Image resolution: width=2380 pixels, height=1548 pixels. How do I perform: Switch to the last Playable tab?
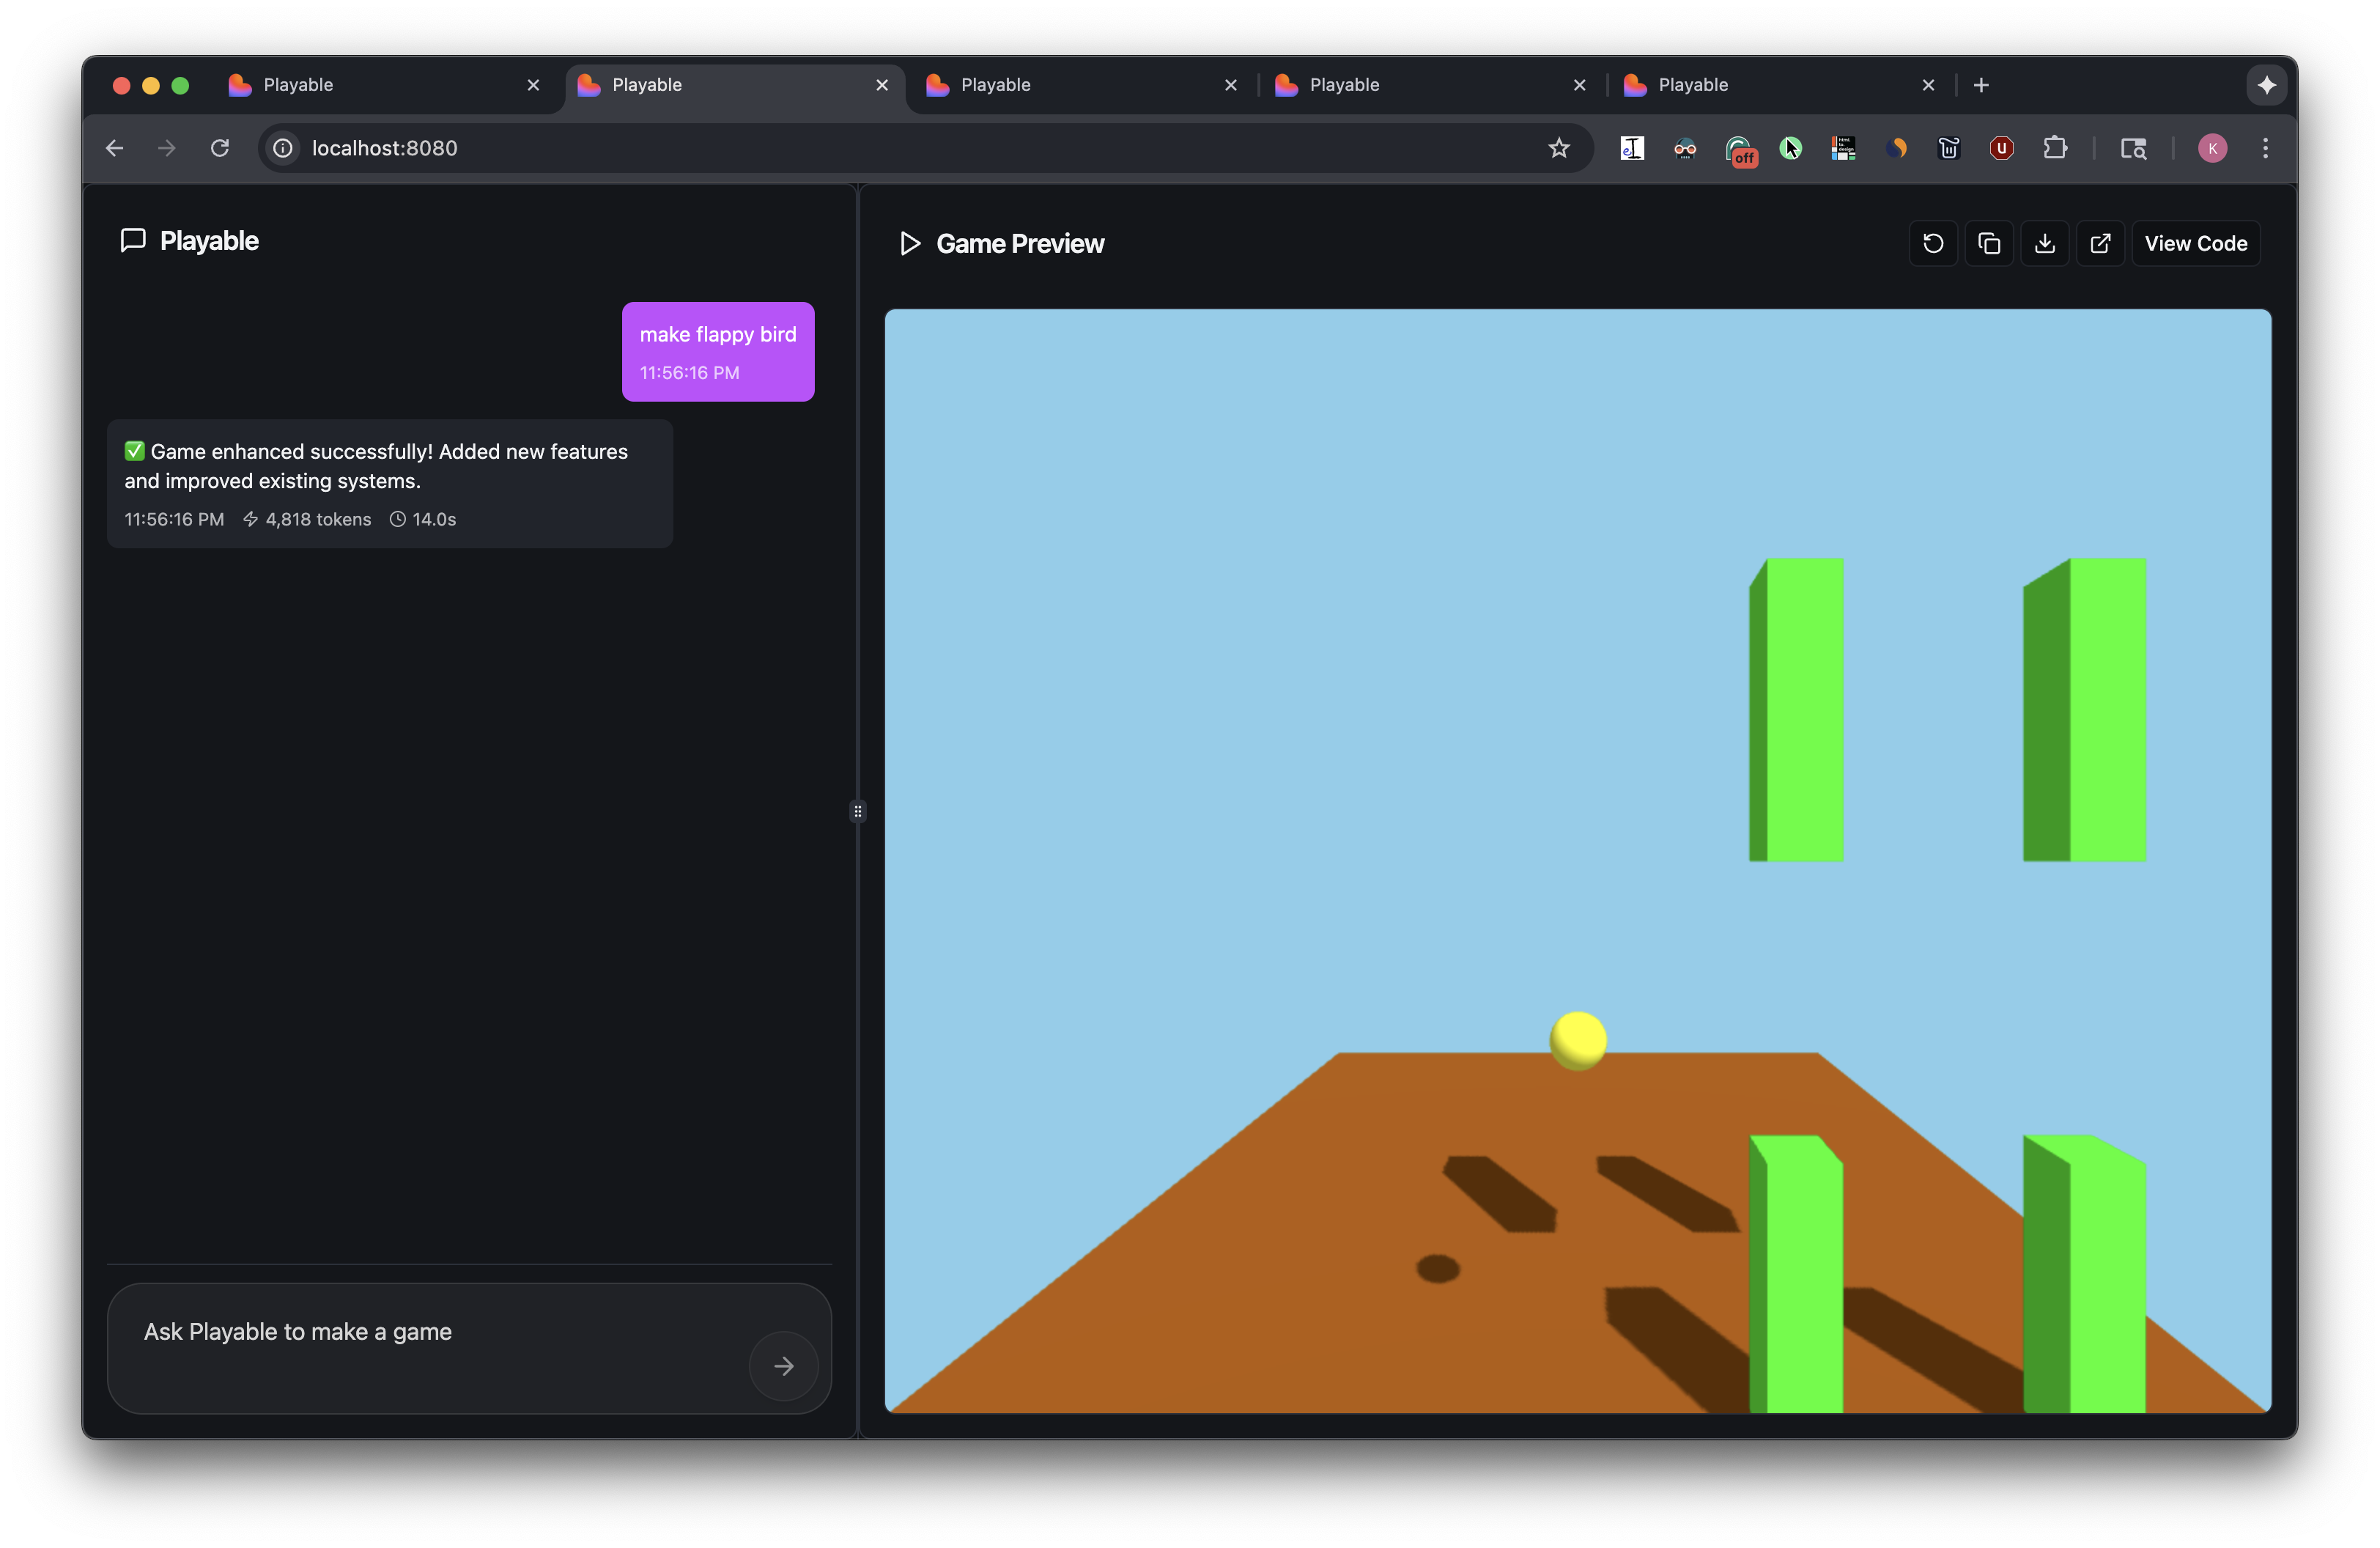(1770, 85)
